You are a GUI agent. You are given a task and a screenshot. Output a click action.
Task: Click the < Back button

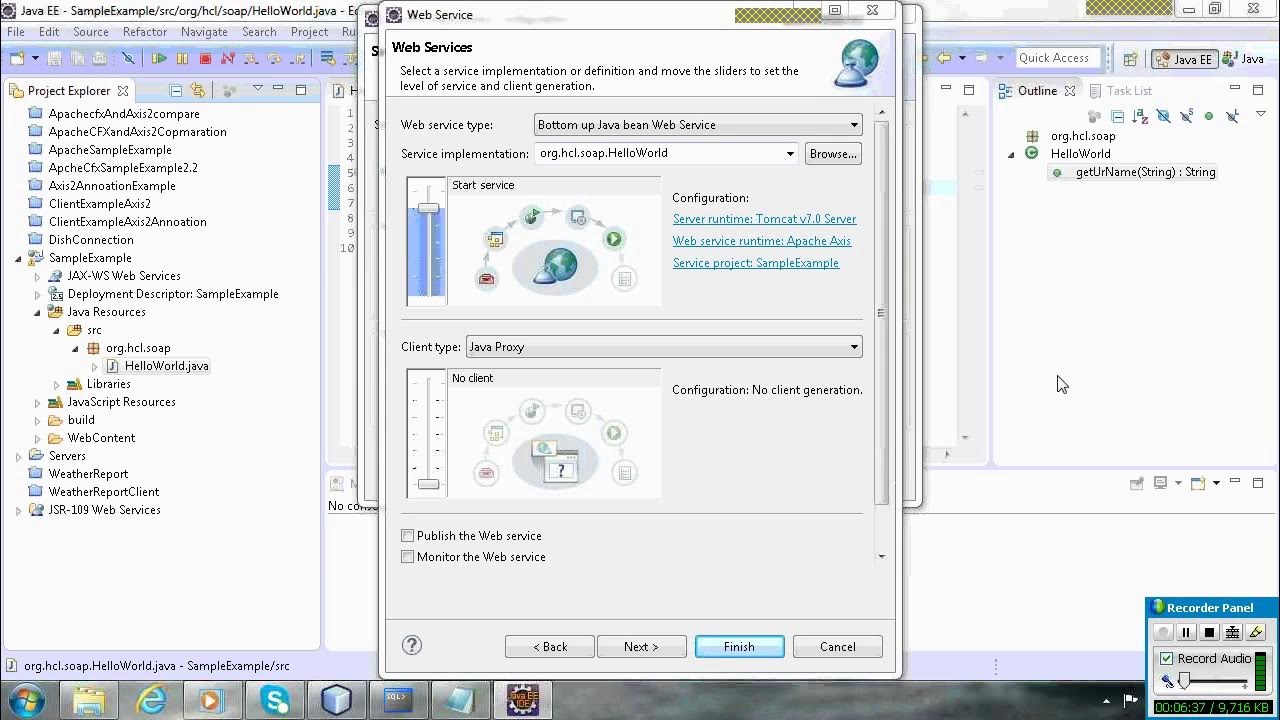(549, 647)
